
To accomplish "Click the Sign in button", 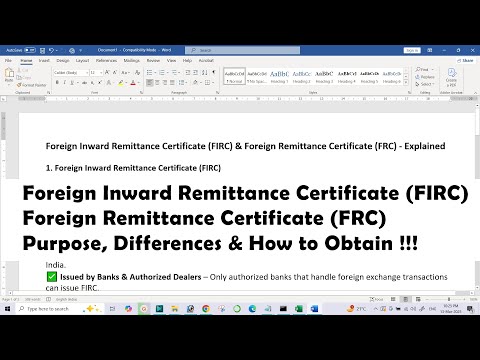I will pos(412,50).
